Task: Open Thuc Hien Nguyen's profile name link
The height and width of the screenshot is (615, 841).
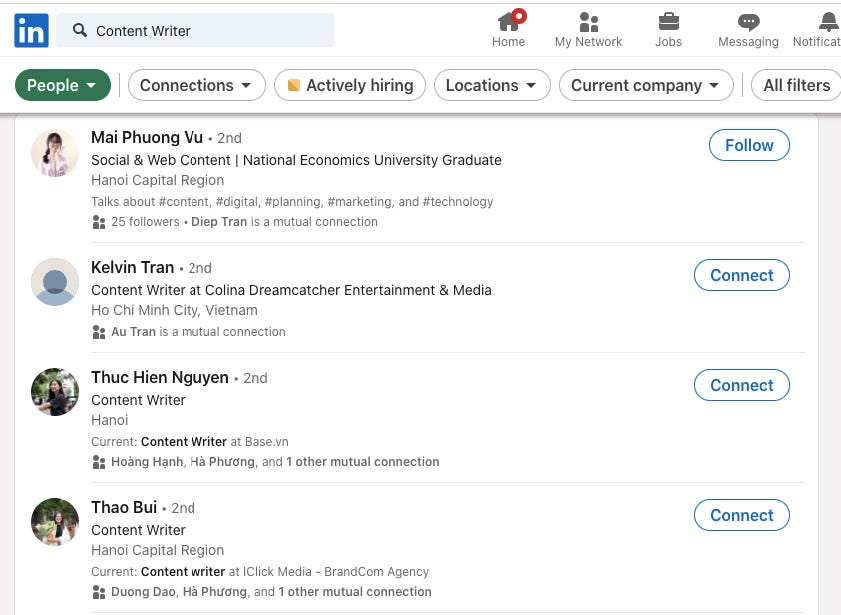Action: click(x=160, y=377)
